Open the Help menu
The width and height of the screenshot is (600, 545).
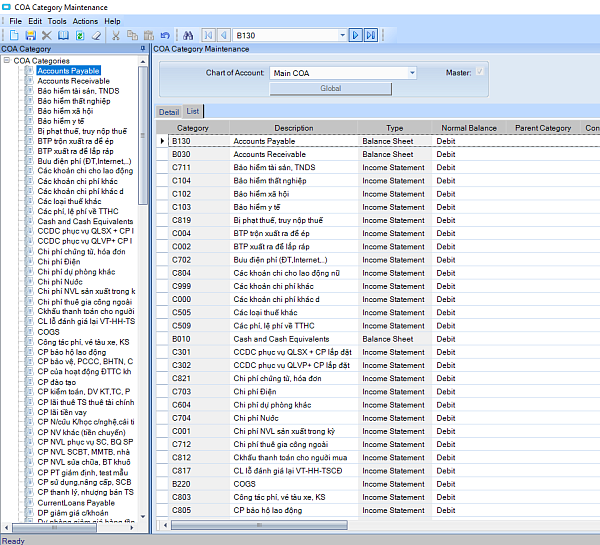112,21
